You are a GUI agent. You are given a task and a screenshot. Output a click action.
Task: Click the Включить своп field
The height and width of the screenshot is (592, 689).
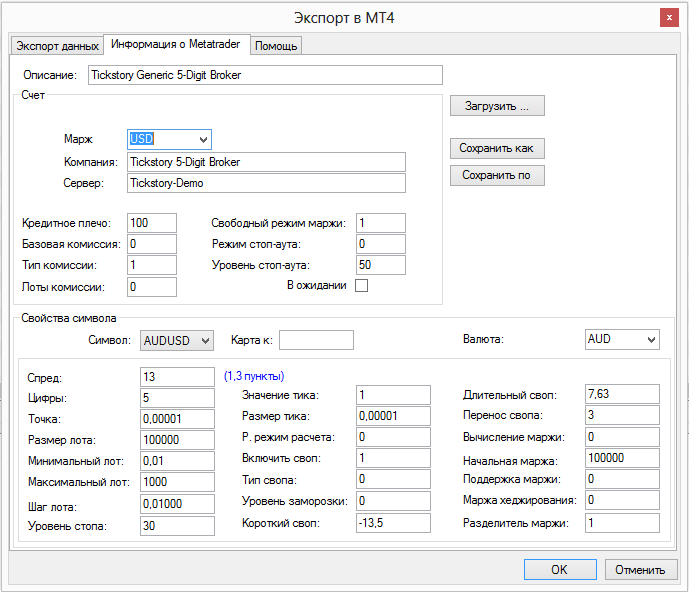393,458
